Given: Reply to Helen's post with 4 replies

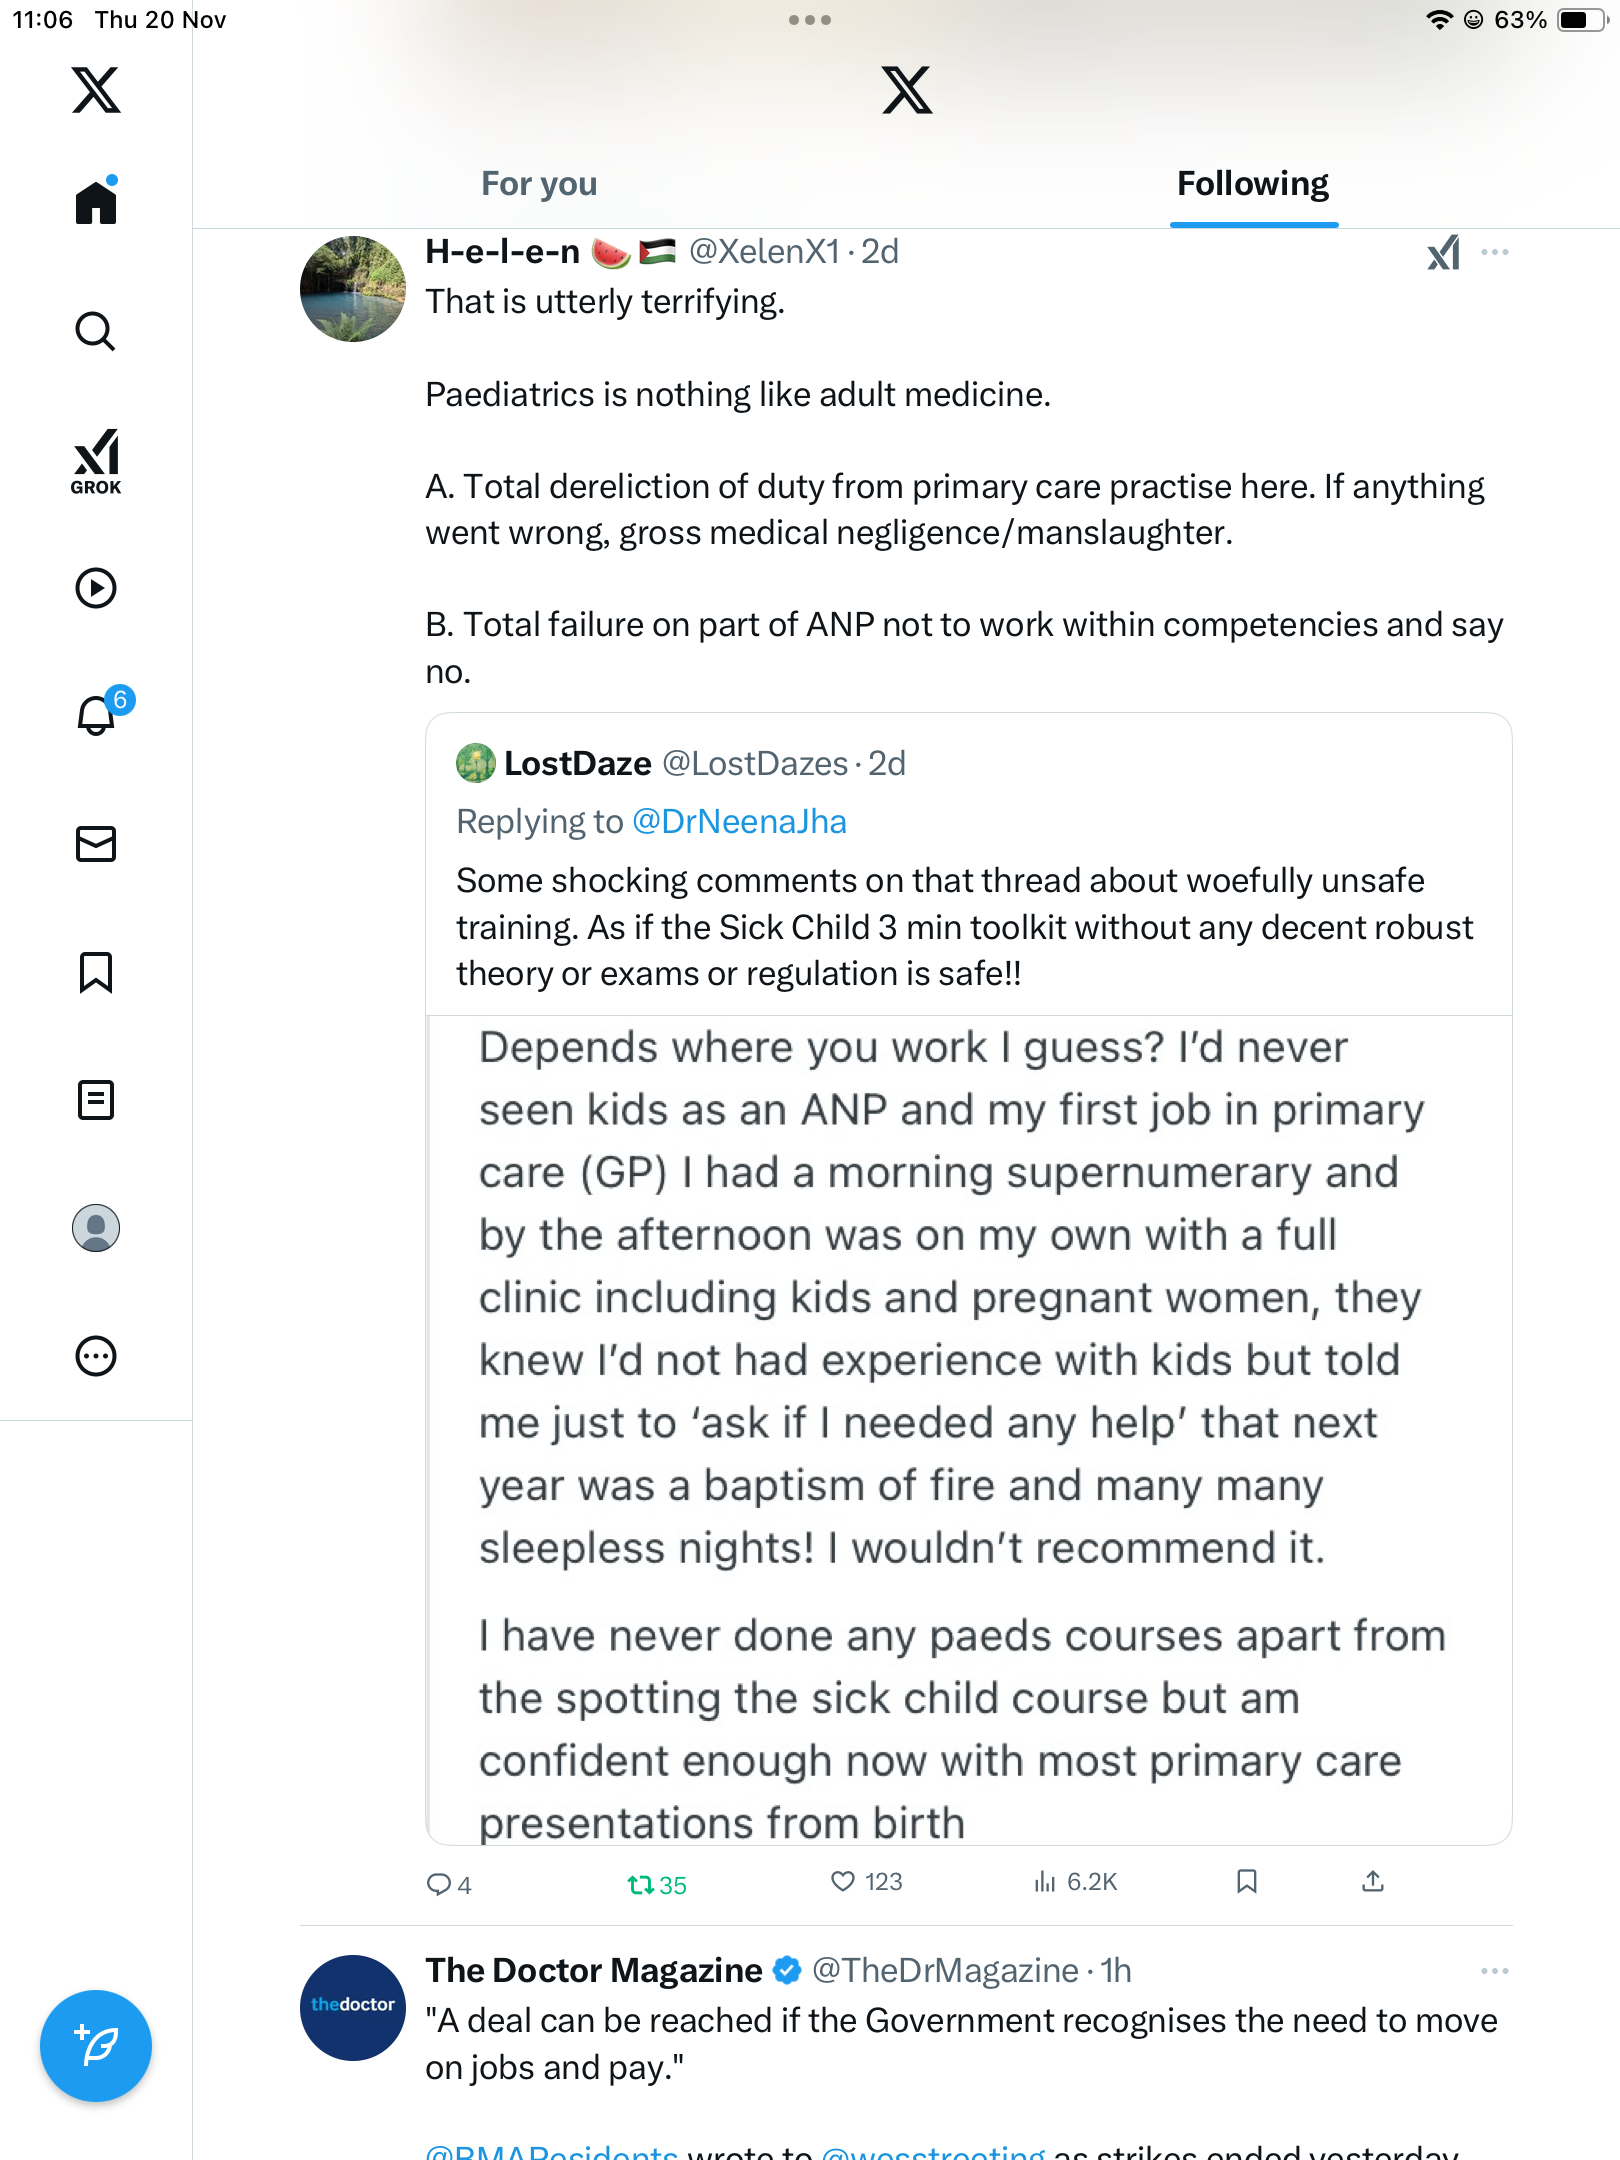Looking at the screenshot, I should [439, 1885].
